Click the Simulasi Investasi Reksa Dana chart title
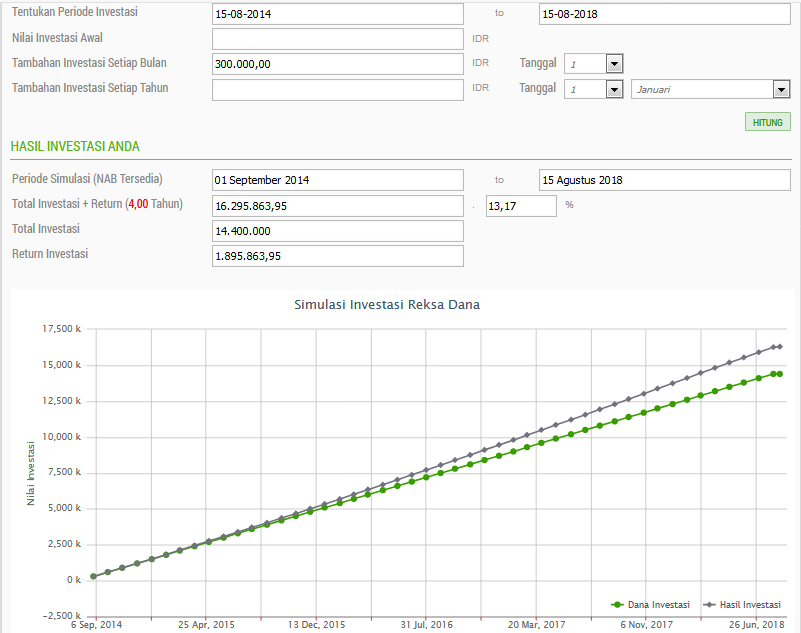 coord(386,304)
